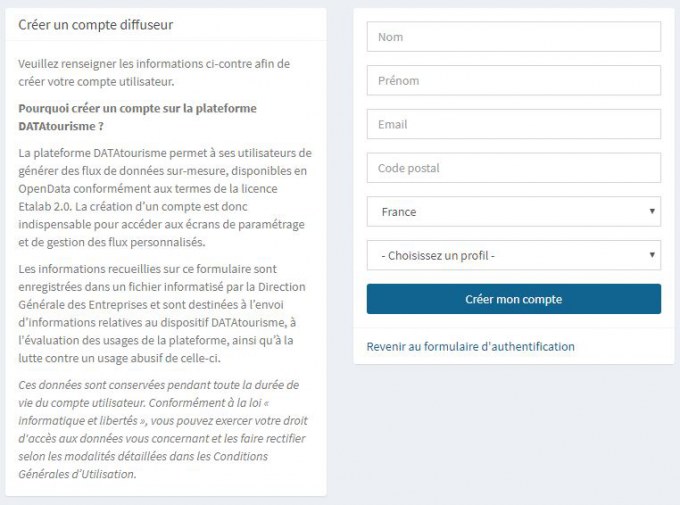
Task: Click the italic 'Ces données sont conservées' paragraph
Action: (165, 429)
